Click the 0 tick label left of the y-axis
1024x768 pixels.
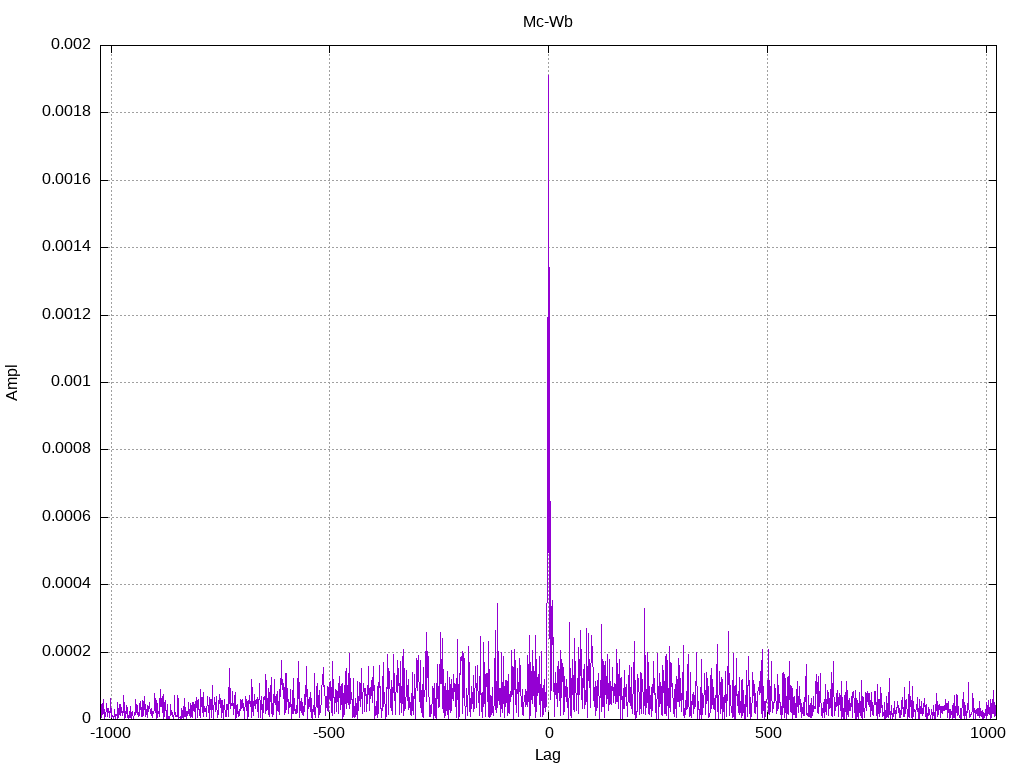(x=86, y=718)
